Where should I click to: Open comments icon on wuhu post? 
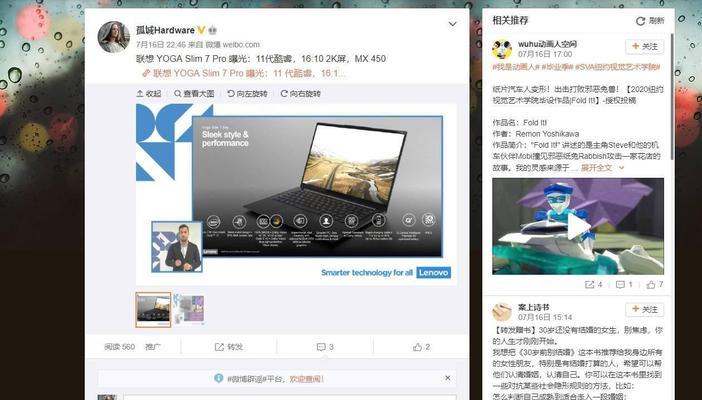point(624,284)
